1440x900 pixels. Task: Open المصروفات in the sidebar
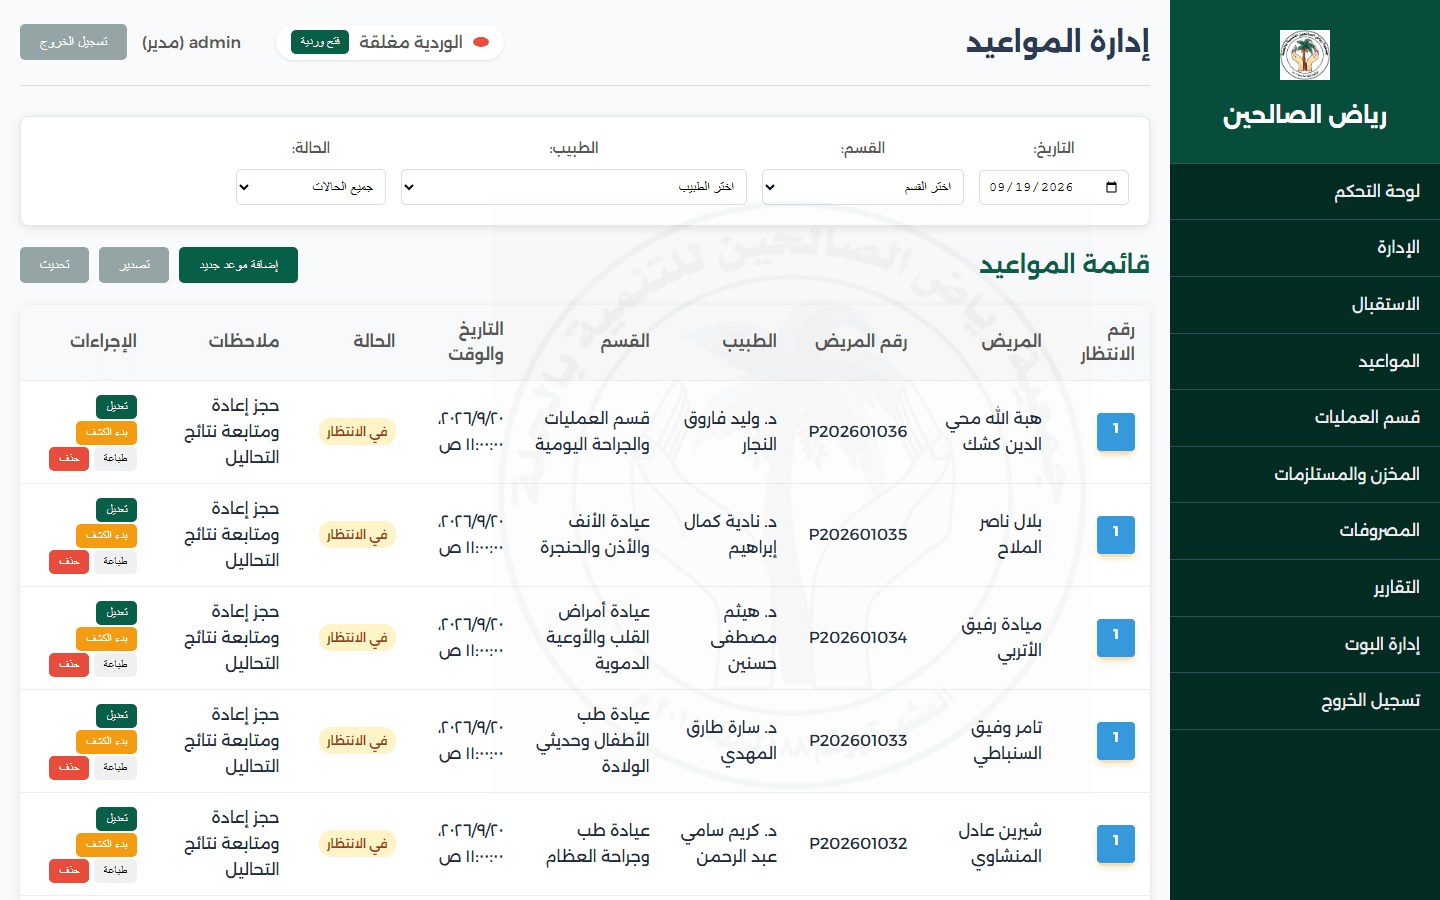(x=1305, y=531)
